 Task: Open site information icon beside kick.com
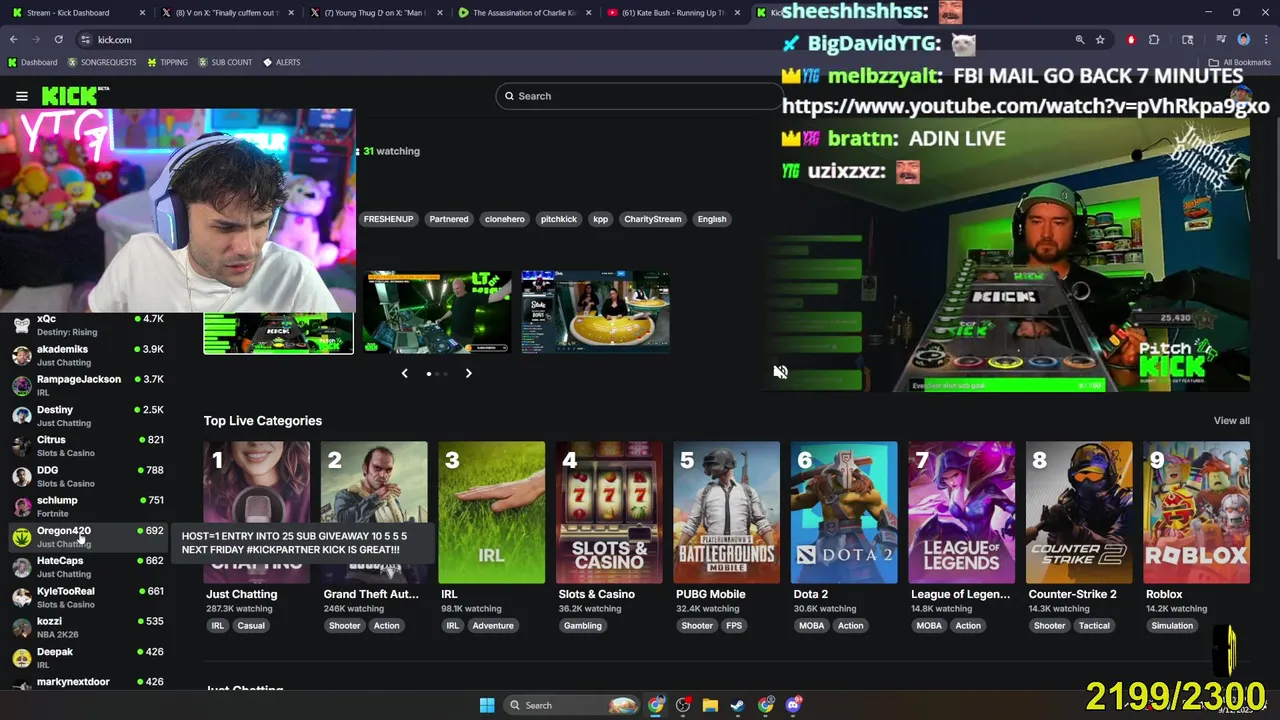(x=85, y=39)
